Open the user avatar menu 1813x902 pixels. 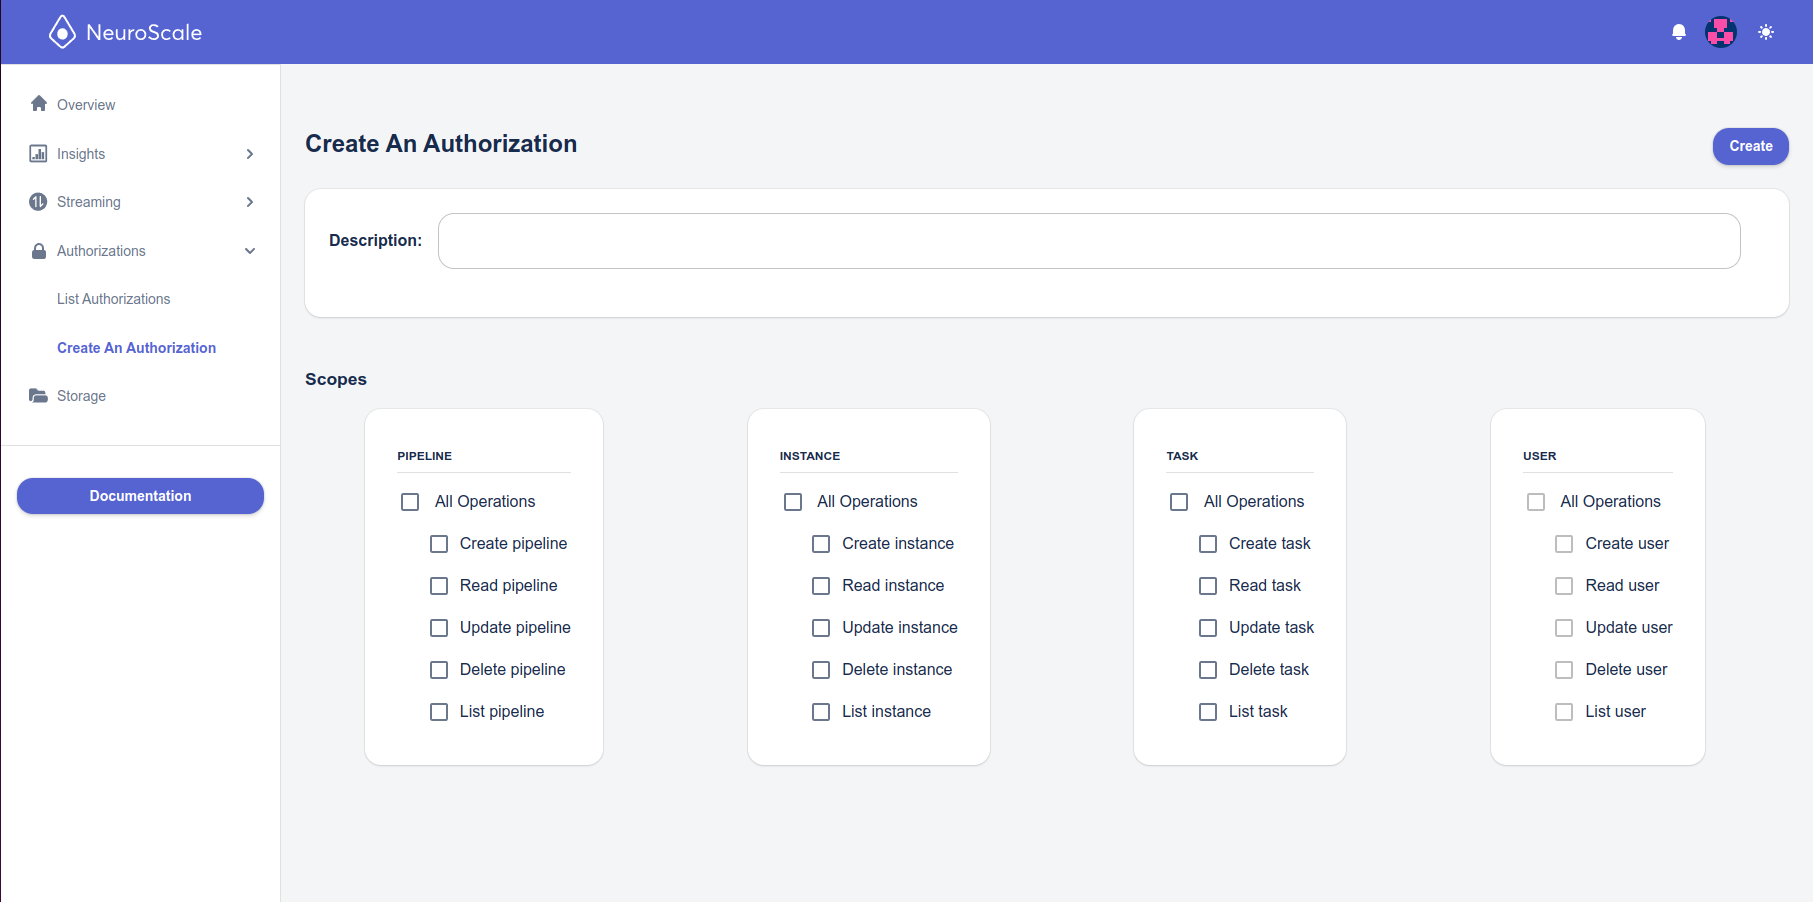click(1721, 32)
